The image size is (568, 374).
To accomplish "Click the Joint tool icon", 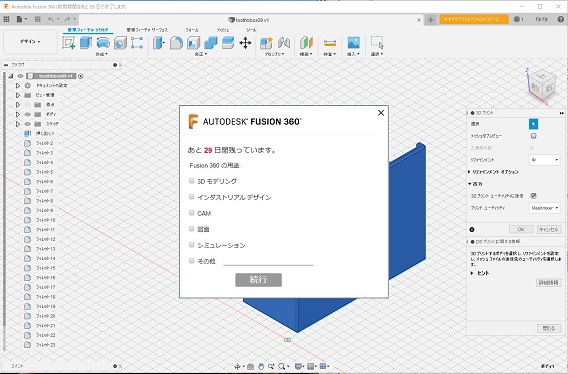I will coord(284,43).
